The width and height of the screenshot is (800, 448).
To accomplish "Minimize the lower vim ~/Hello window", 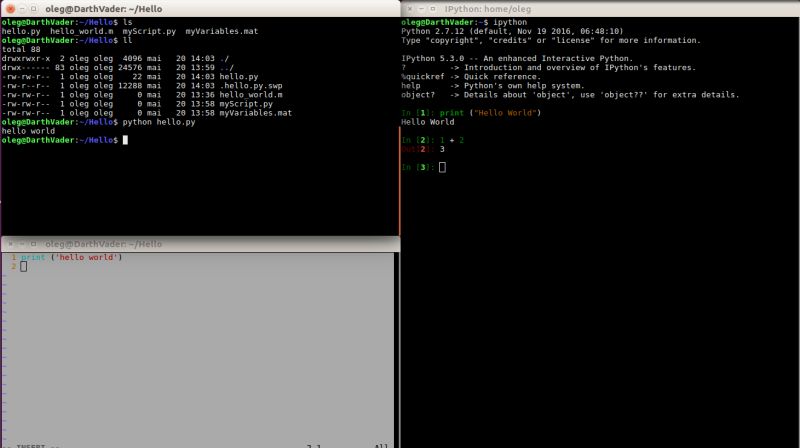I will [22, 244].
